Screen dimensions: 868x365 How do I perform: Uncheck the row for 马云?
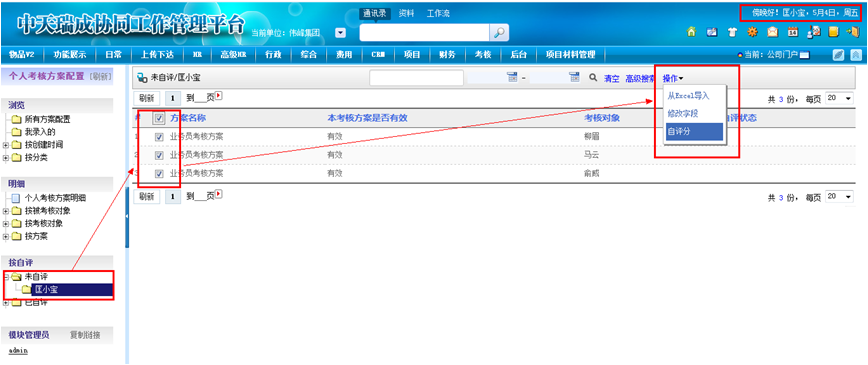[159, 155]
